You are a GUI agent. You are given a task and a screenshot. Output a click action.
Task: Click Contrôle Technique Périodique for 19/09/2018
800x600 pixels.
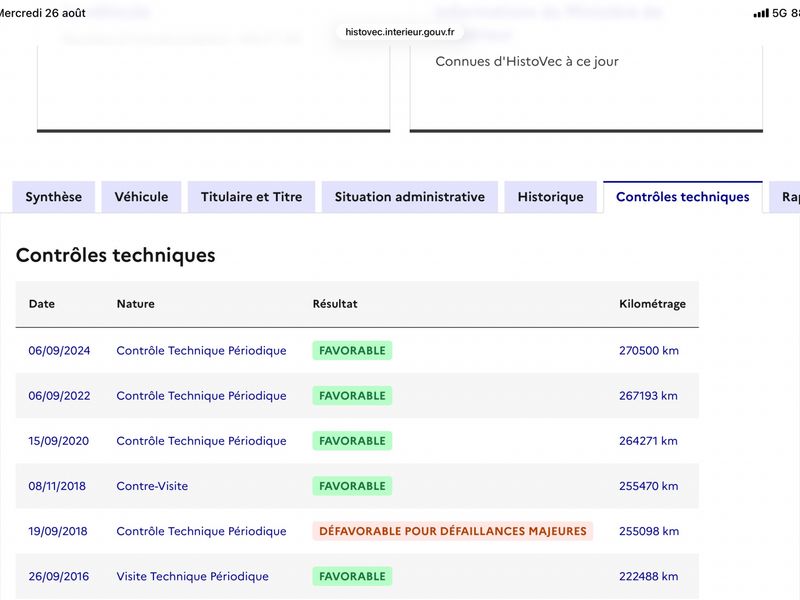[x=202, y=531]
